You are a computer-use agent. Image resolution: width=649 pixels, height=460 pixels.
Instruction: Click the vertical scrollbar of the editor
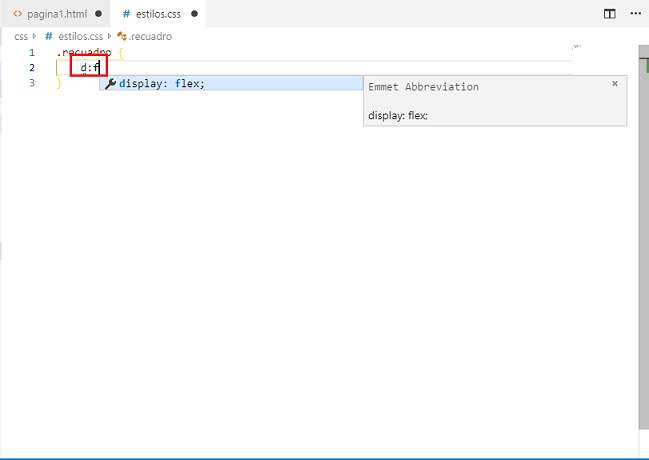pos(643,237)
